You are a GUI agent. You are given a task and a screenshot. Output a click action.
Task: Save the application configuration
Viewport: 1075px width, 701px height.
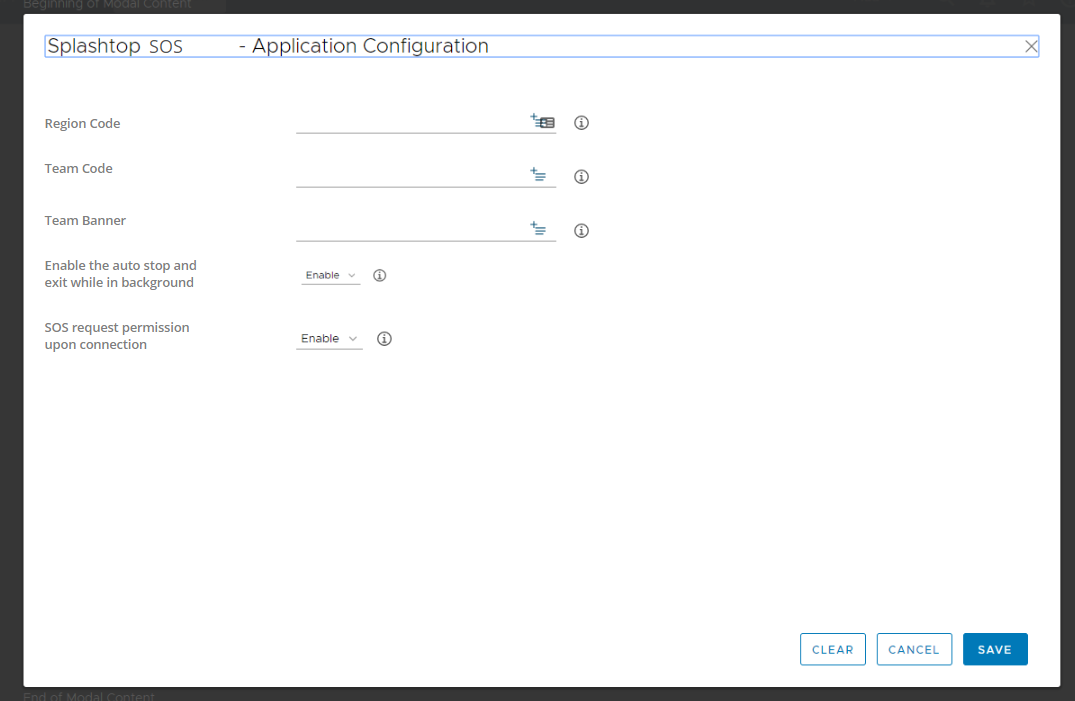995,649
